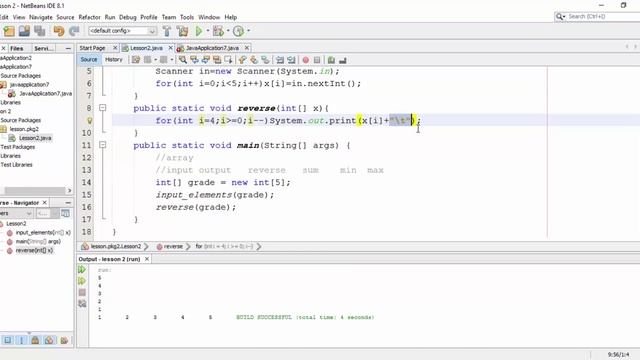Open the Refactor menu
This screenshot has height=360, width=640.
[x=89, y=17]
